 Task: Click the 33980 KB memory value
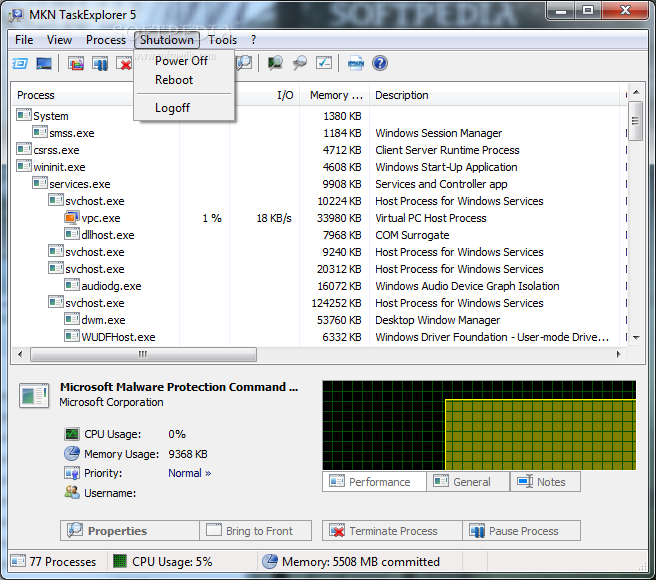coord(339,218)
